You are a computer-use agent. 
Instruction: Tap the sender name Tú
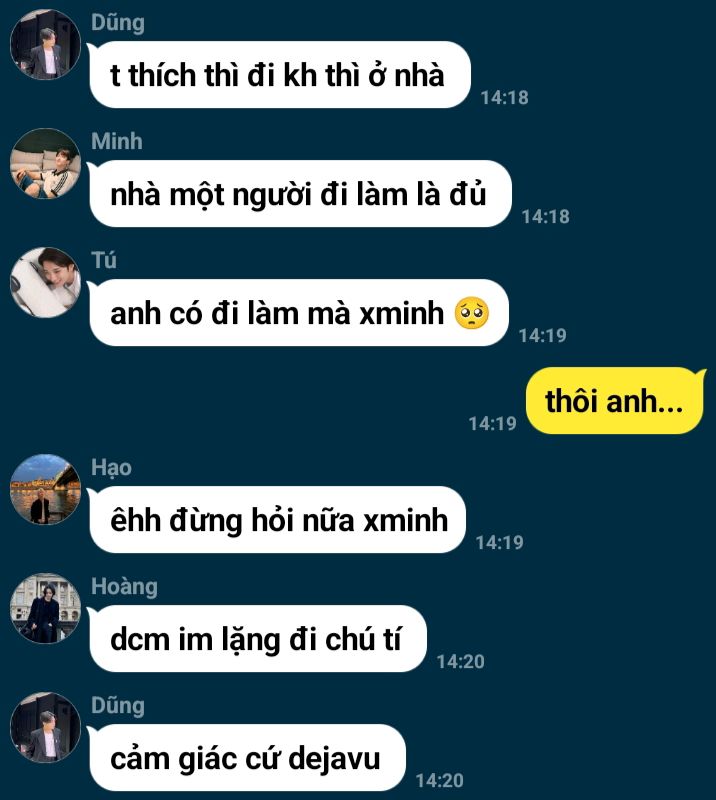click(x=104, y=260)
